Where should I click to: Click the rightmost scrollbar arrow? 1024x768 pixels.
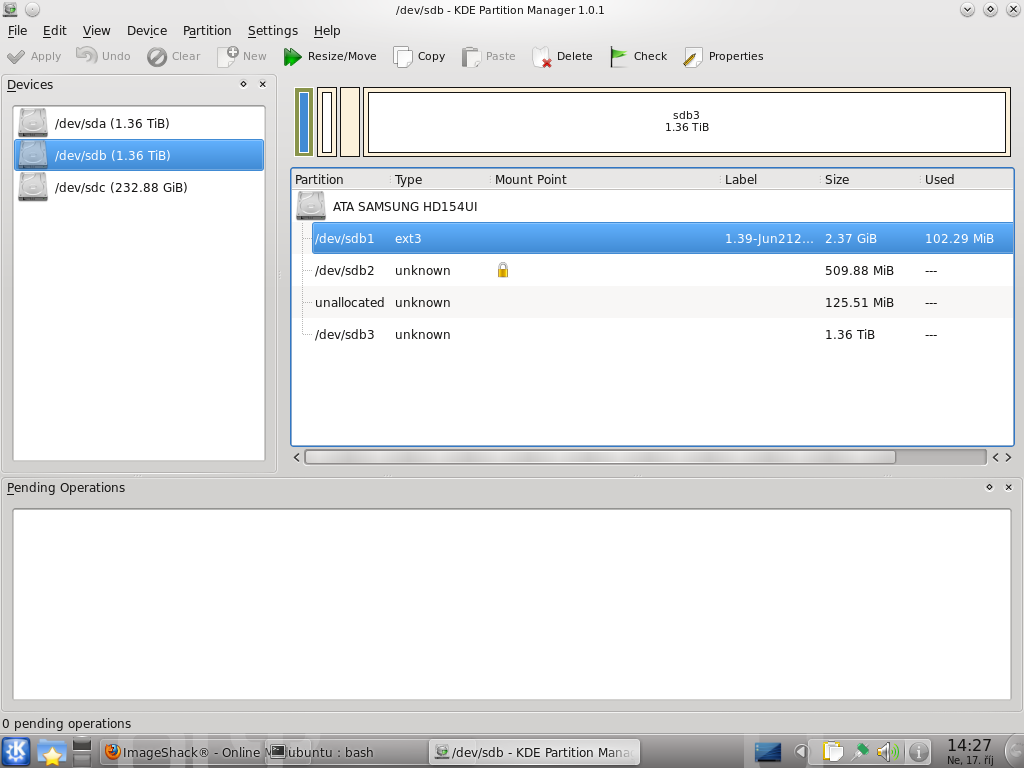pyautogui.click(x=1008, y=457)
